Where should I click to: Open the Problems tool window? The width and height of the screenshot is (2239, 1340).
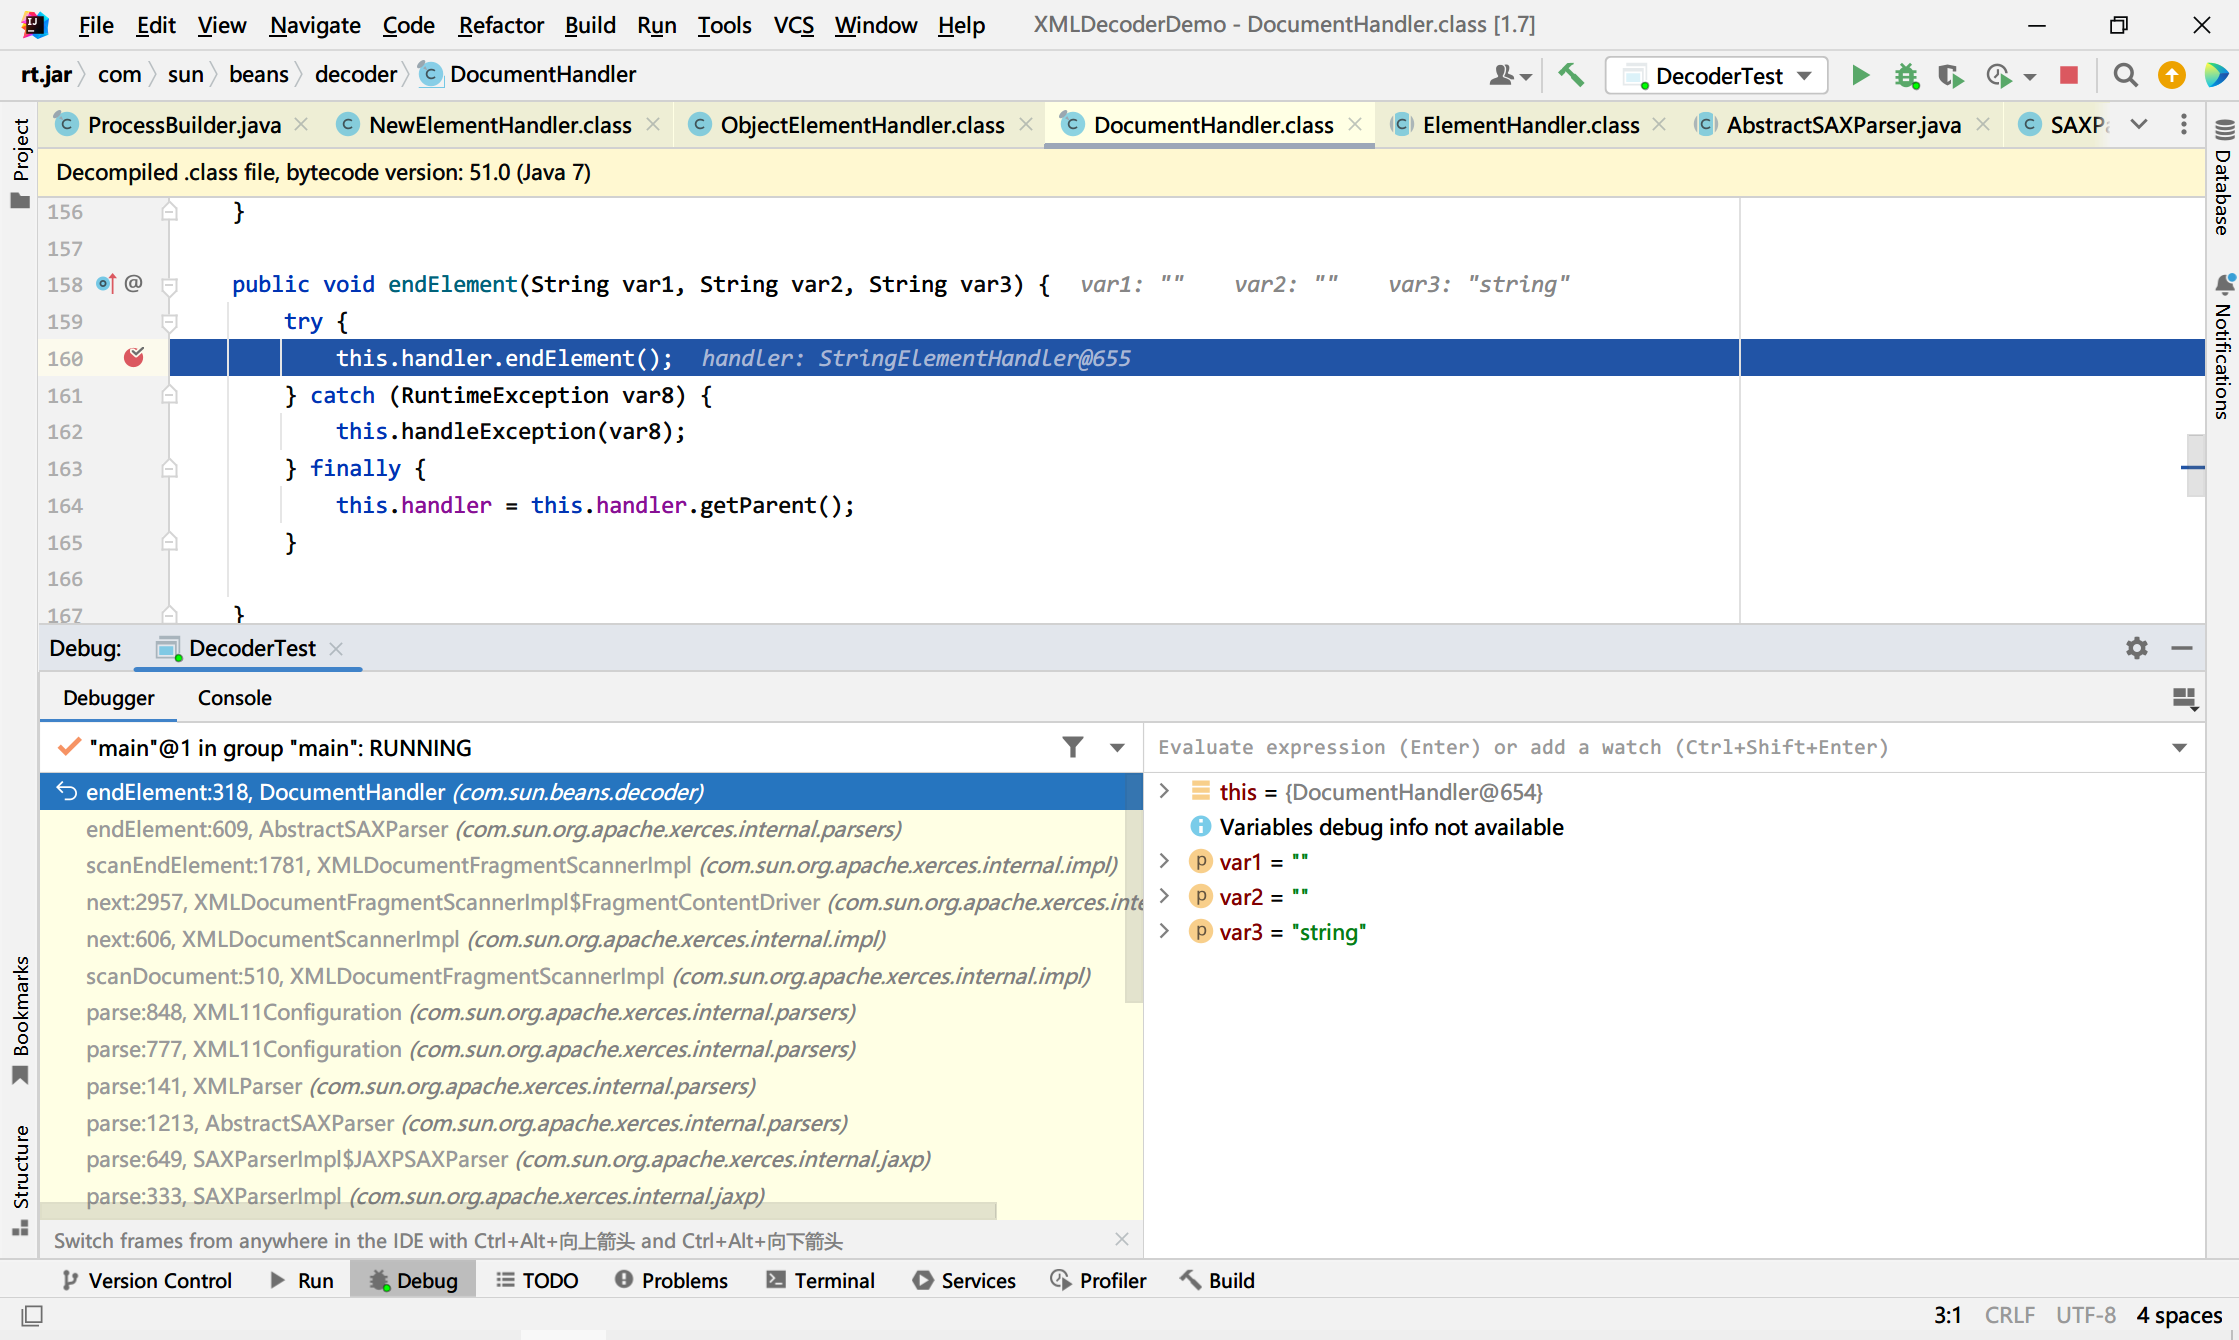(671, 1280)
